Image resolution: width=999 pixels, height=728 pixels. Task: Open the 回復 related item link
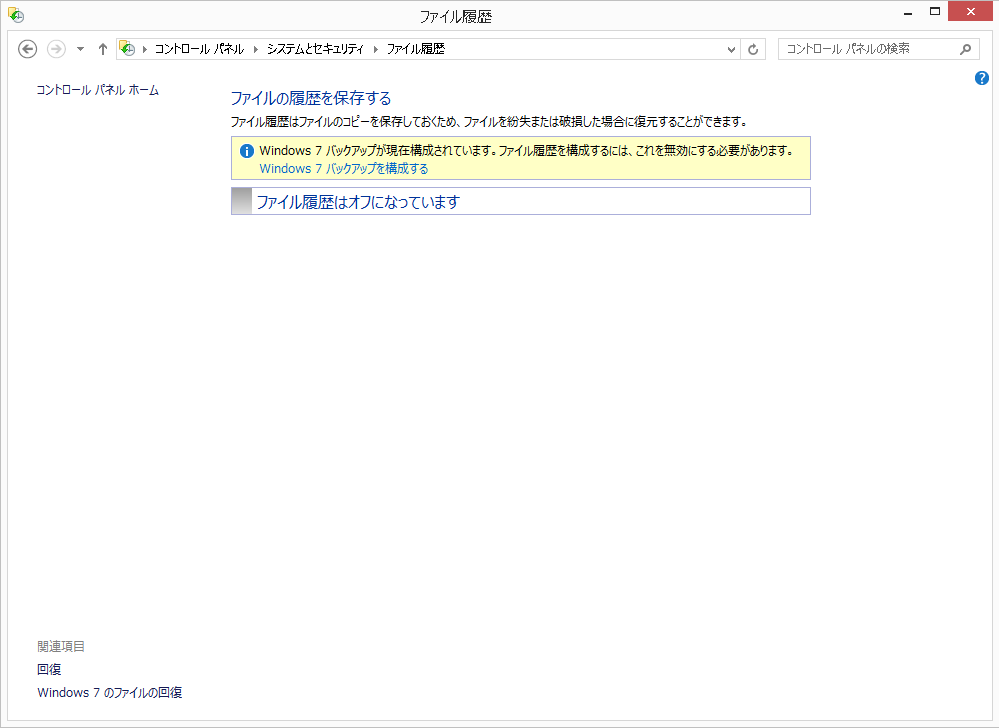pos(49,670)
